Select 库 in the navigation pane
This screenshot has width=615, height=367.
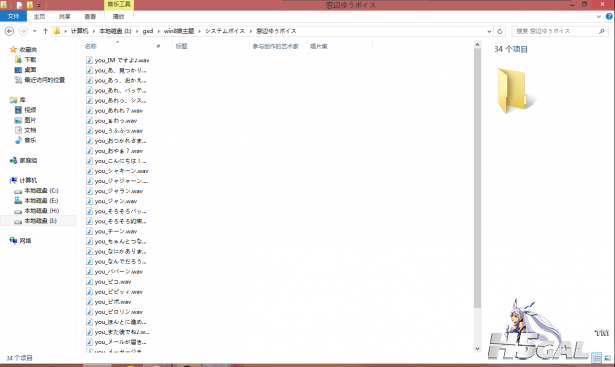tap(22, 100)
